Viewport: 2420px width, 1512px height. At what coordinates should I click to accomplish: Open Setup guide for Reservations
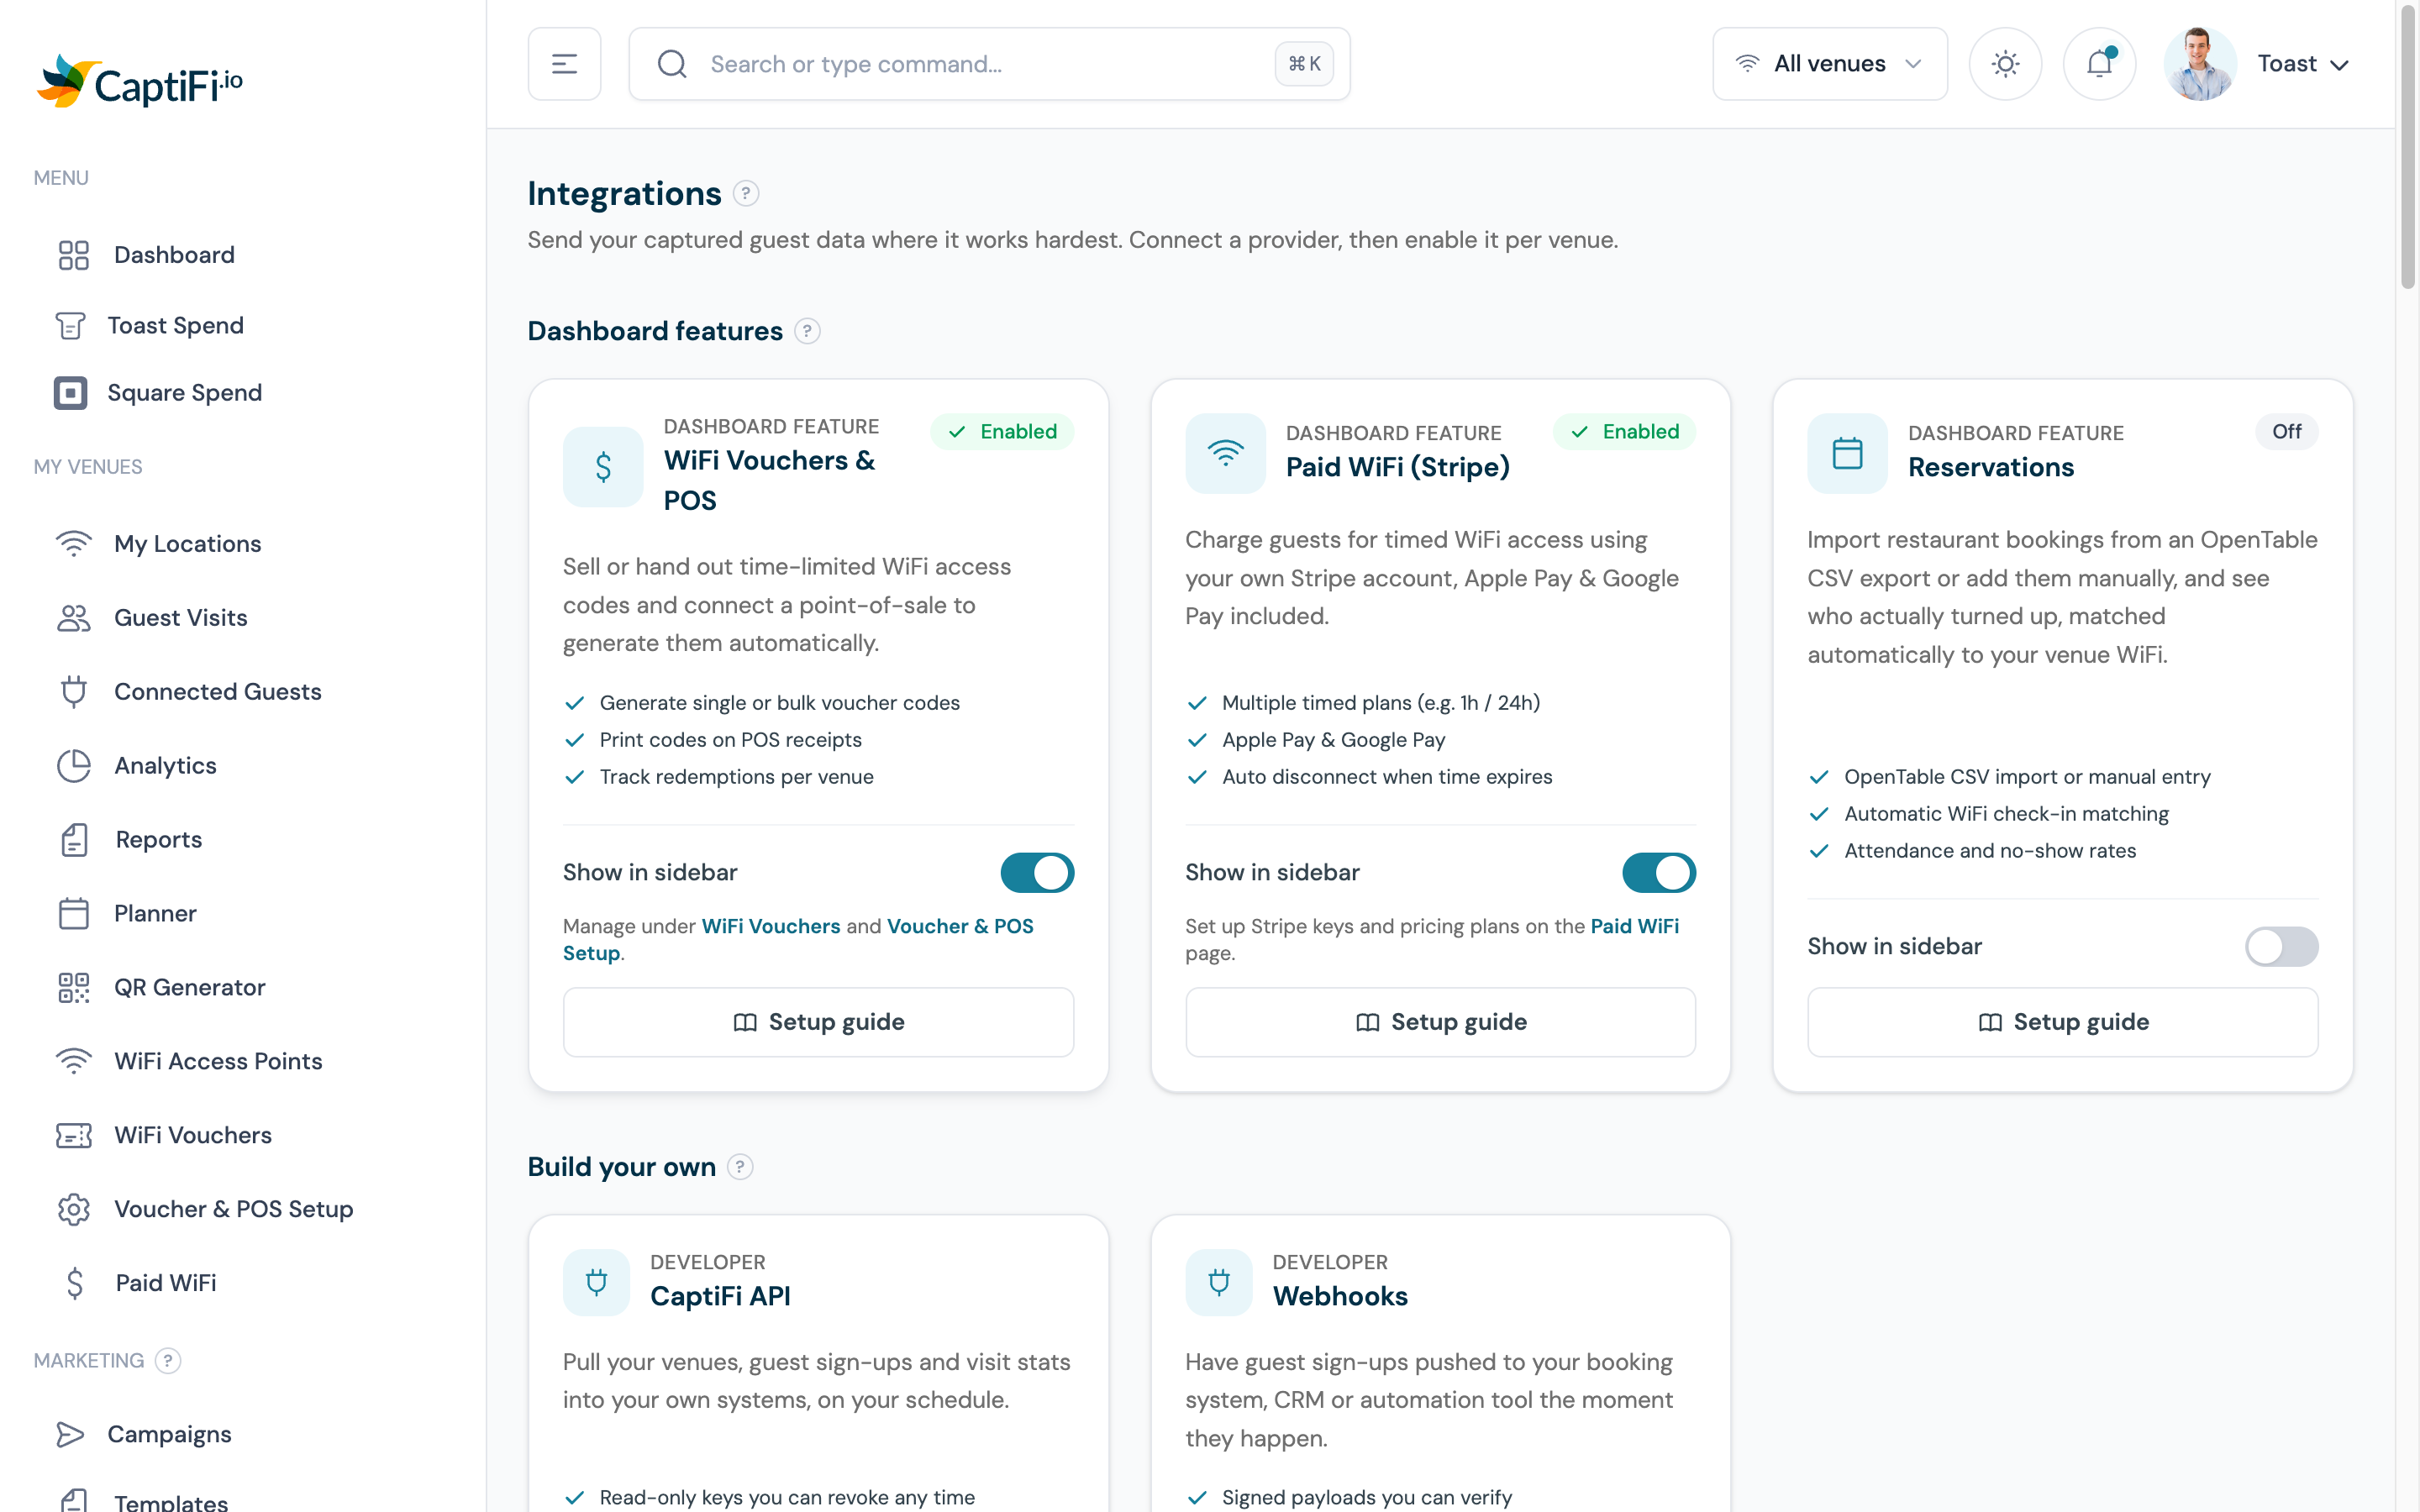pyautogui.click(x=2062, y=1022)
